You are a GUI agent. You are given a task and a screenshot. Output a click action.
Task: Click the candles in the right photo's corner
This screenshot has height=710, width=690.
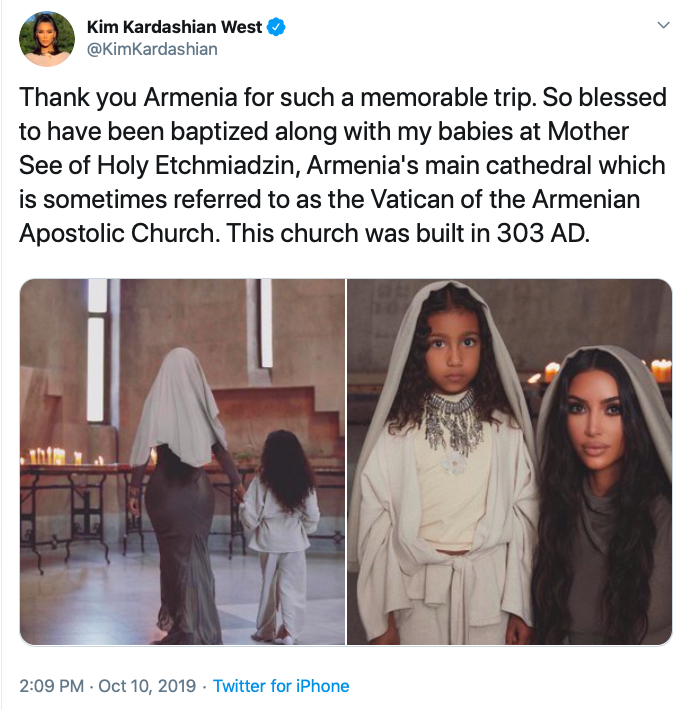[654, 371]
